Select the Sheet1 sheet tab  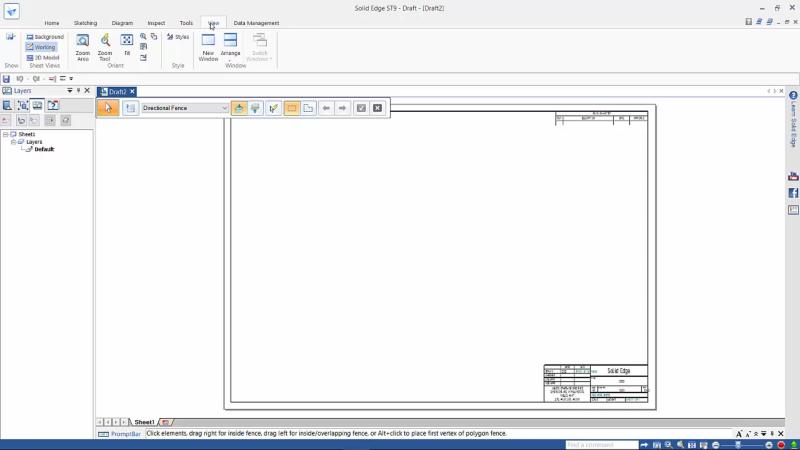144,422
